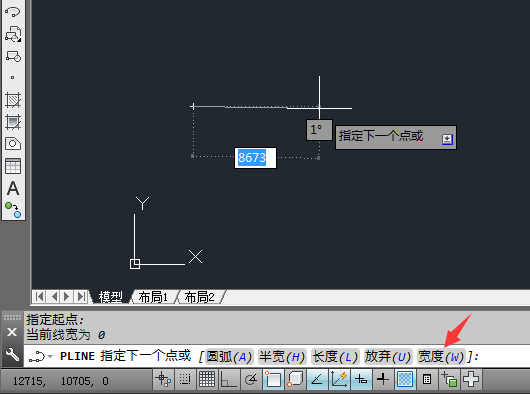Toggle Grid Display in status bar
Viewport: 530px width, 394px height.
click(x=207, y=380)
